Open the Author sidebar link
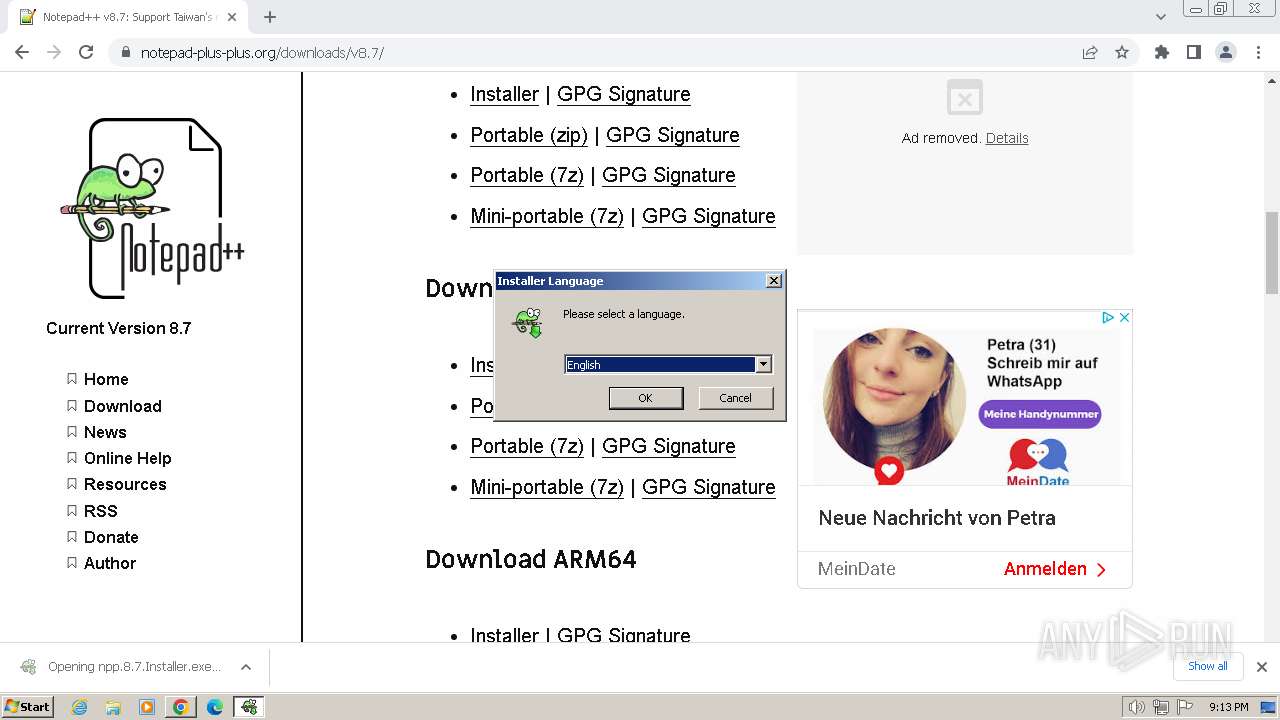 (110, 563)
